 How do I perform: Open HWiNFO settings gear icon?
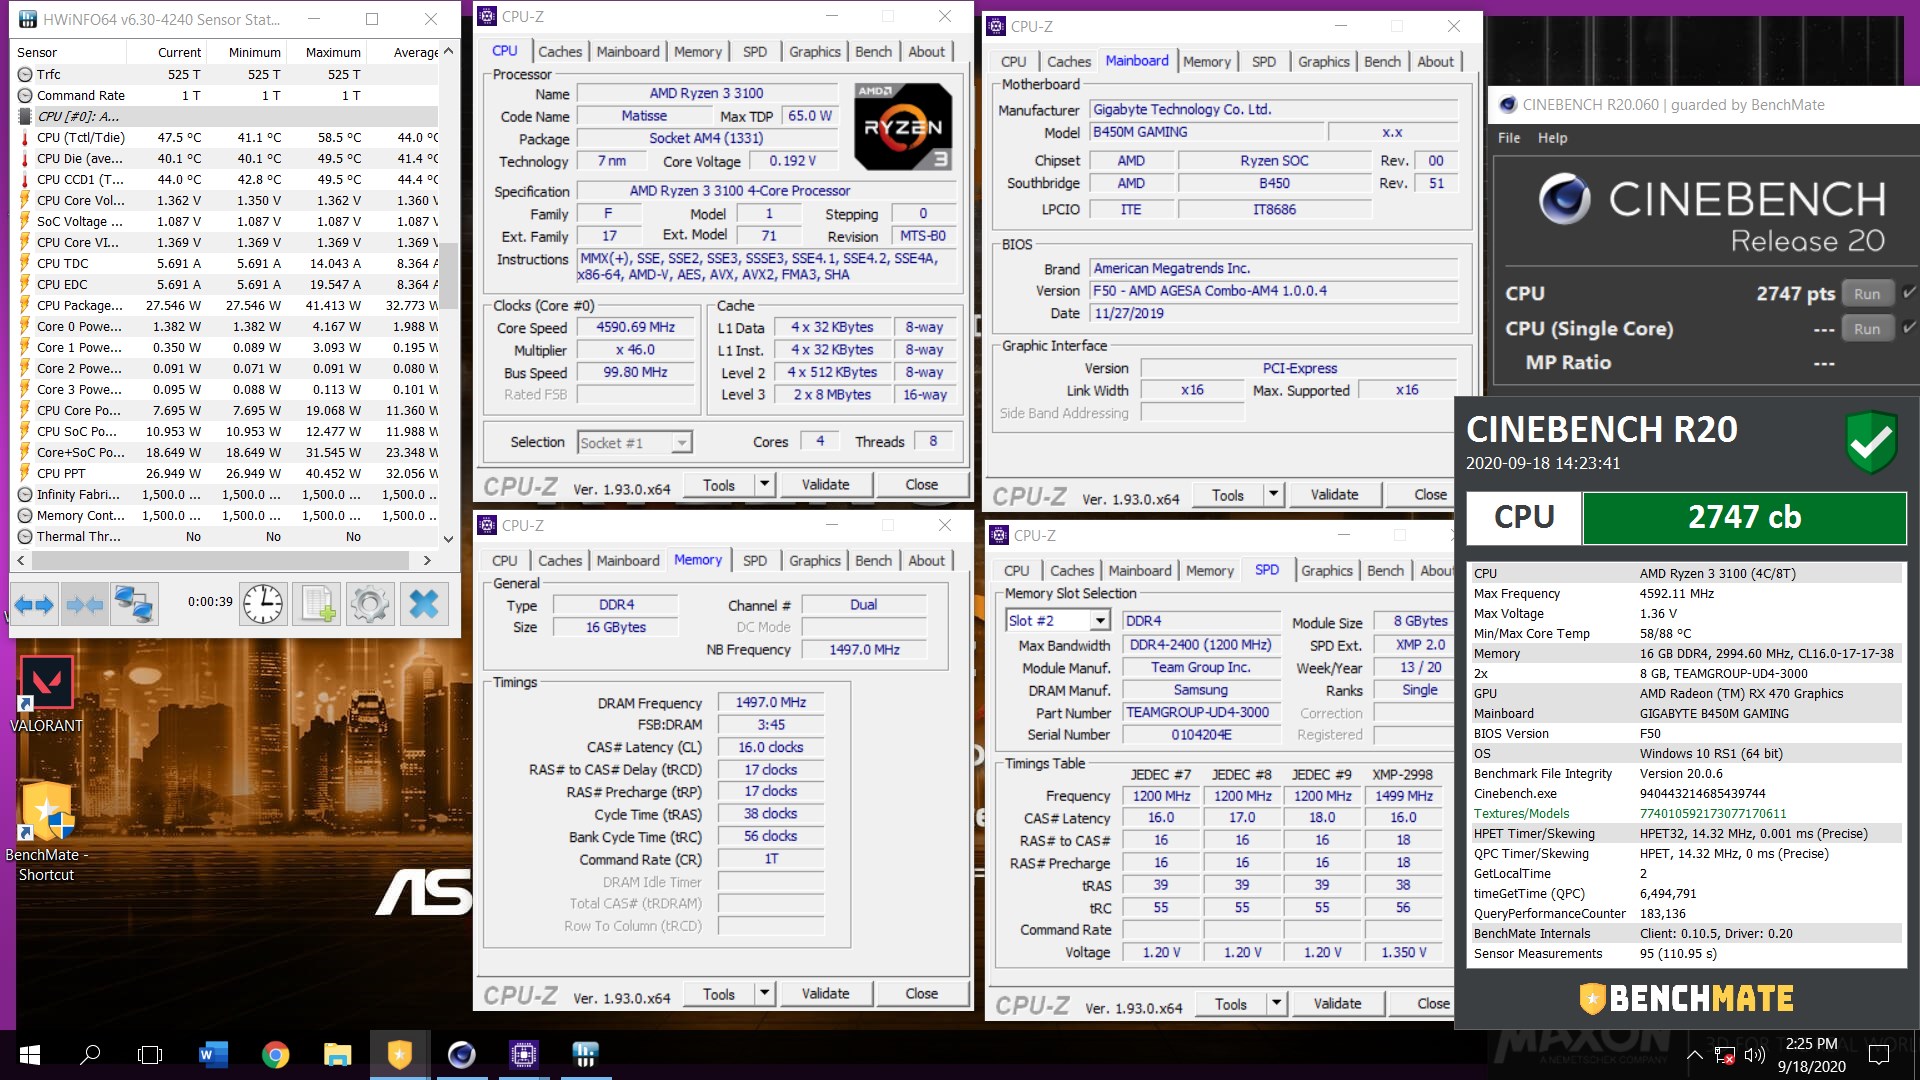point(370,604)
